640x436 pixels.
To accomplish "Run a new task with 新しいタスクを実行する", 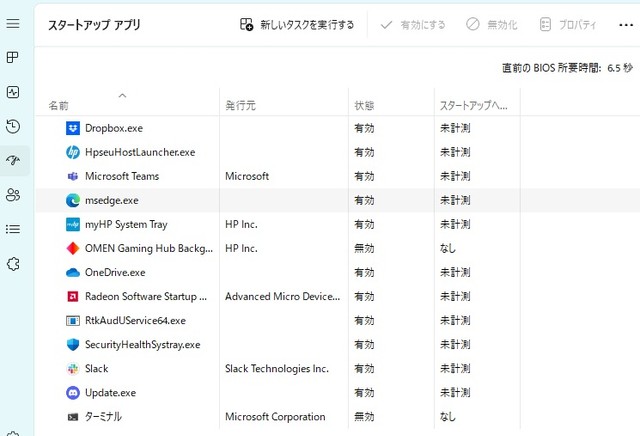I will click(x=297, y=25).
